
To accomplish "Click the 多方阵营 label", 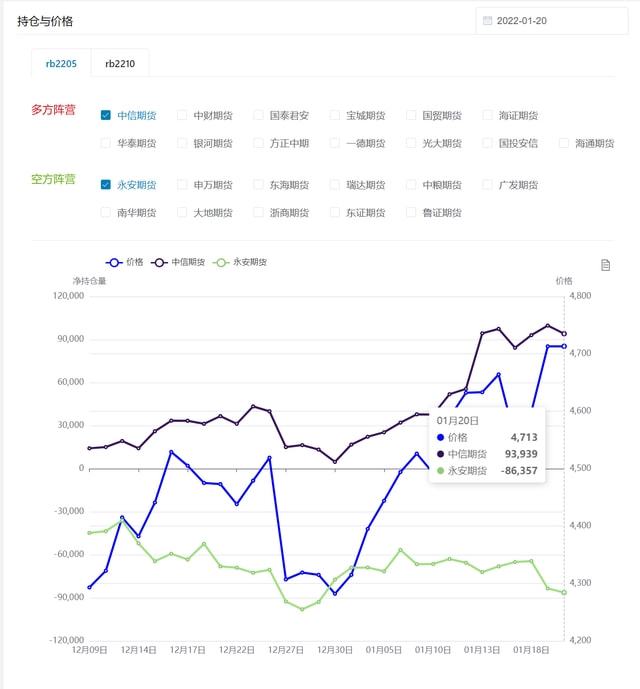I will [x=53, y=109].
